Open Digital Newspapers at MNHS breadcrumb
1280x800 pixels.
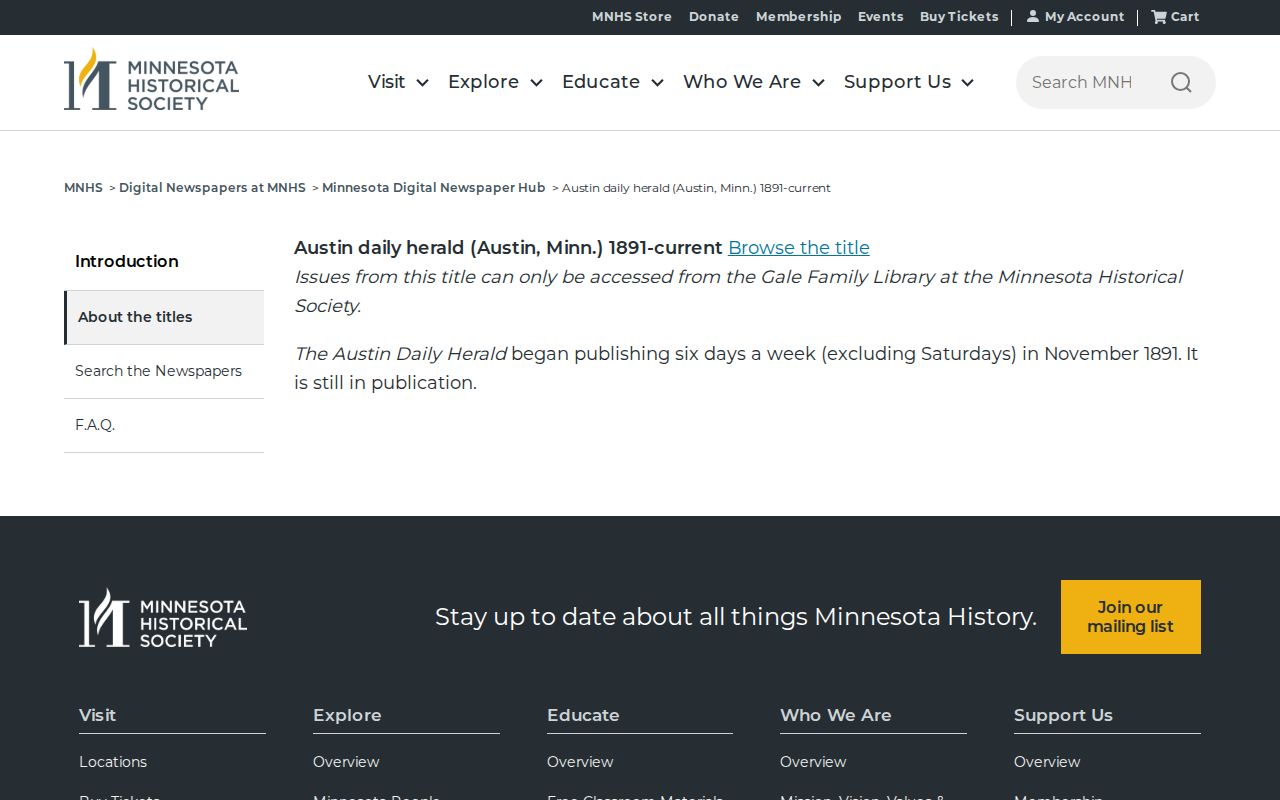pos(212,188)
